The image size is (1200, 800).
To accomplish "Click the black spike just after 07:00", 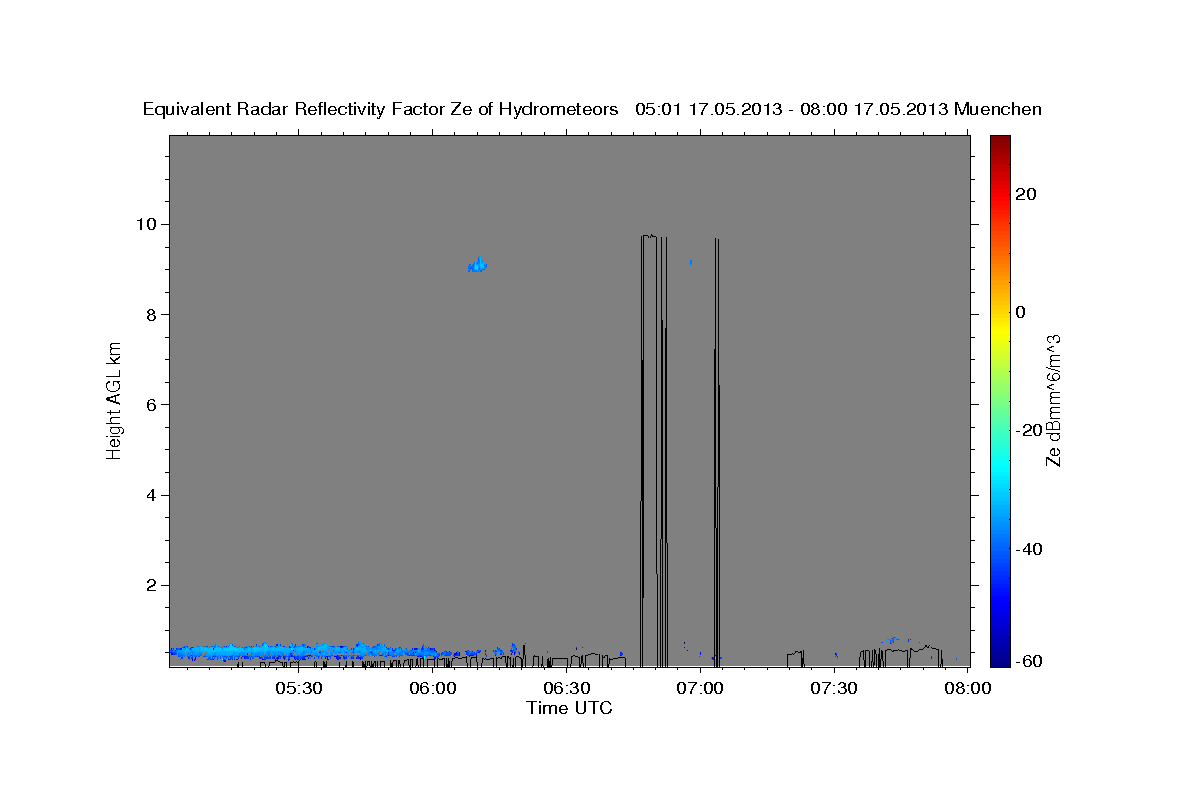I will [717, 450].
